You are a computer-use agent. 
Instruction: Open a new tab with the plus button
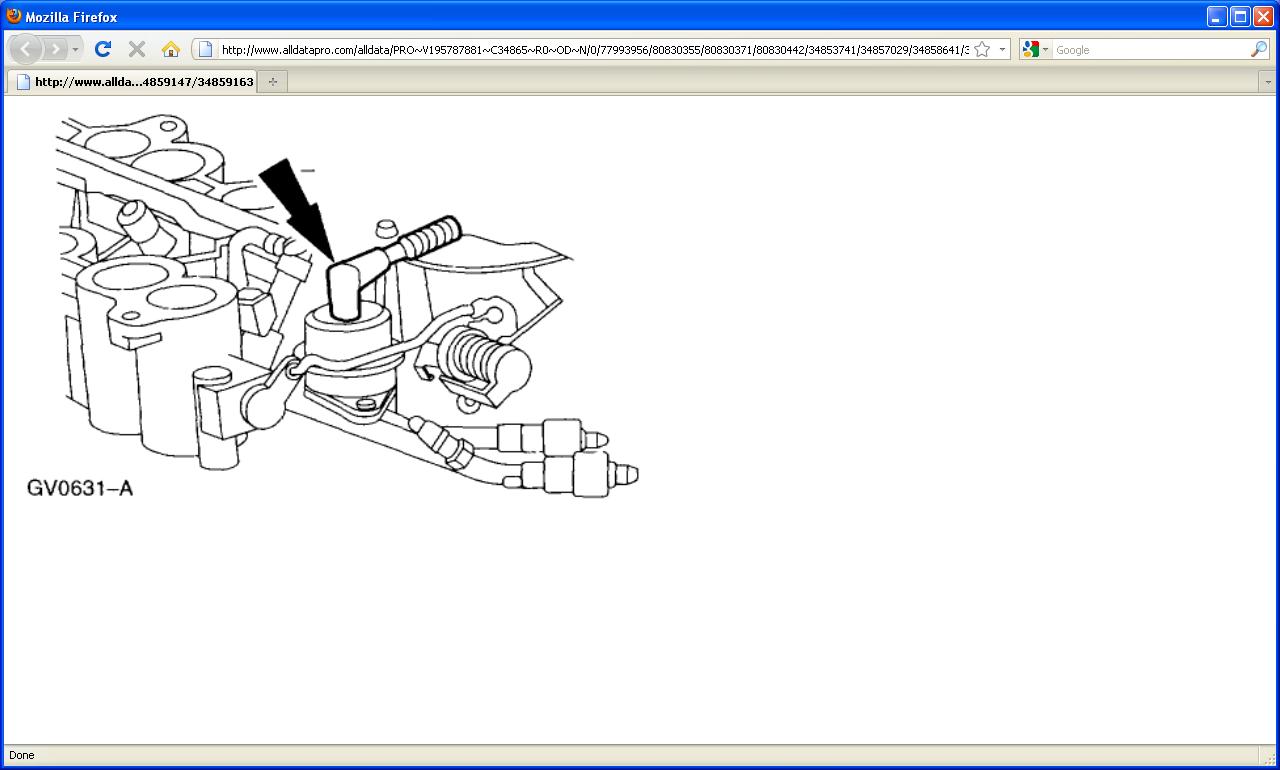tap(273, 82)
